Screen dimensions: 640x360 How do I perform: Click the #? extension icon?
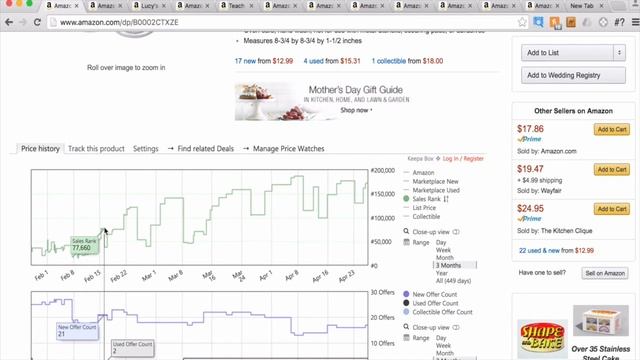[619, 22]
